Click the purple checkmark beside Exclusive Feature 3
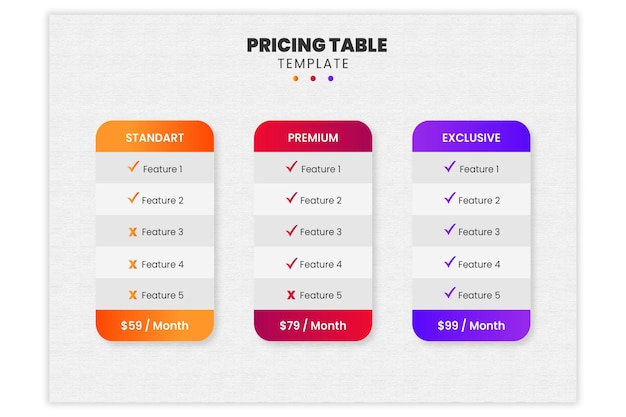Image resolution: width=626 pixels, height=417 pixels. [450, 229]
